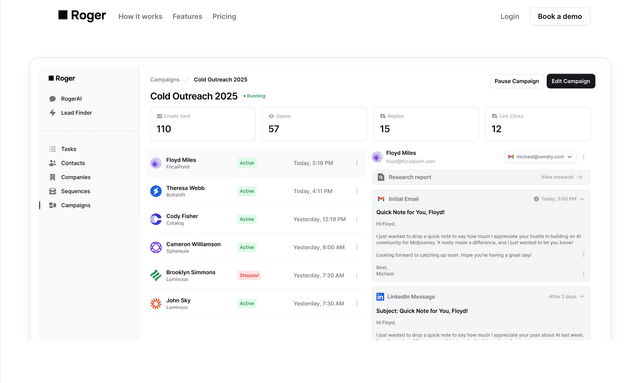Viewport: 640px width, 383px height.
Task: Click the Roger logo in the app sidebar
Action: 62,78
